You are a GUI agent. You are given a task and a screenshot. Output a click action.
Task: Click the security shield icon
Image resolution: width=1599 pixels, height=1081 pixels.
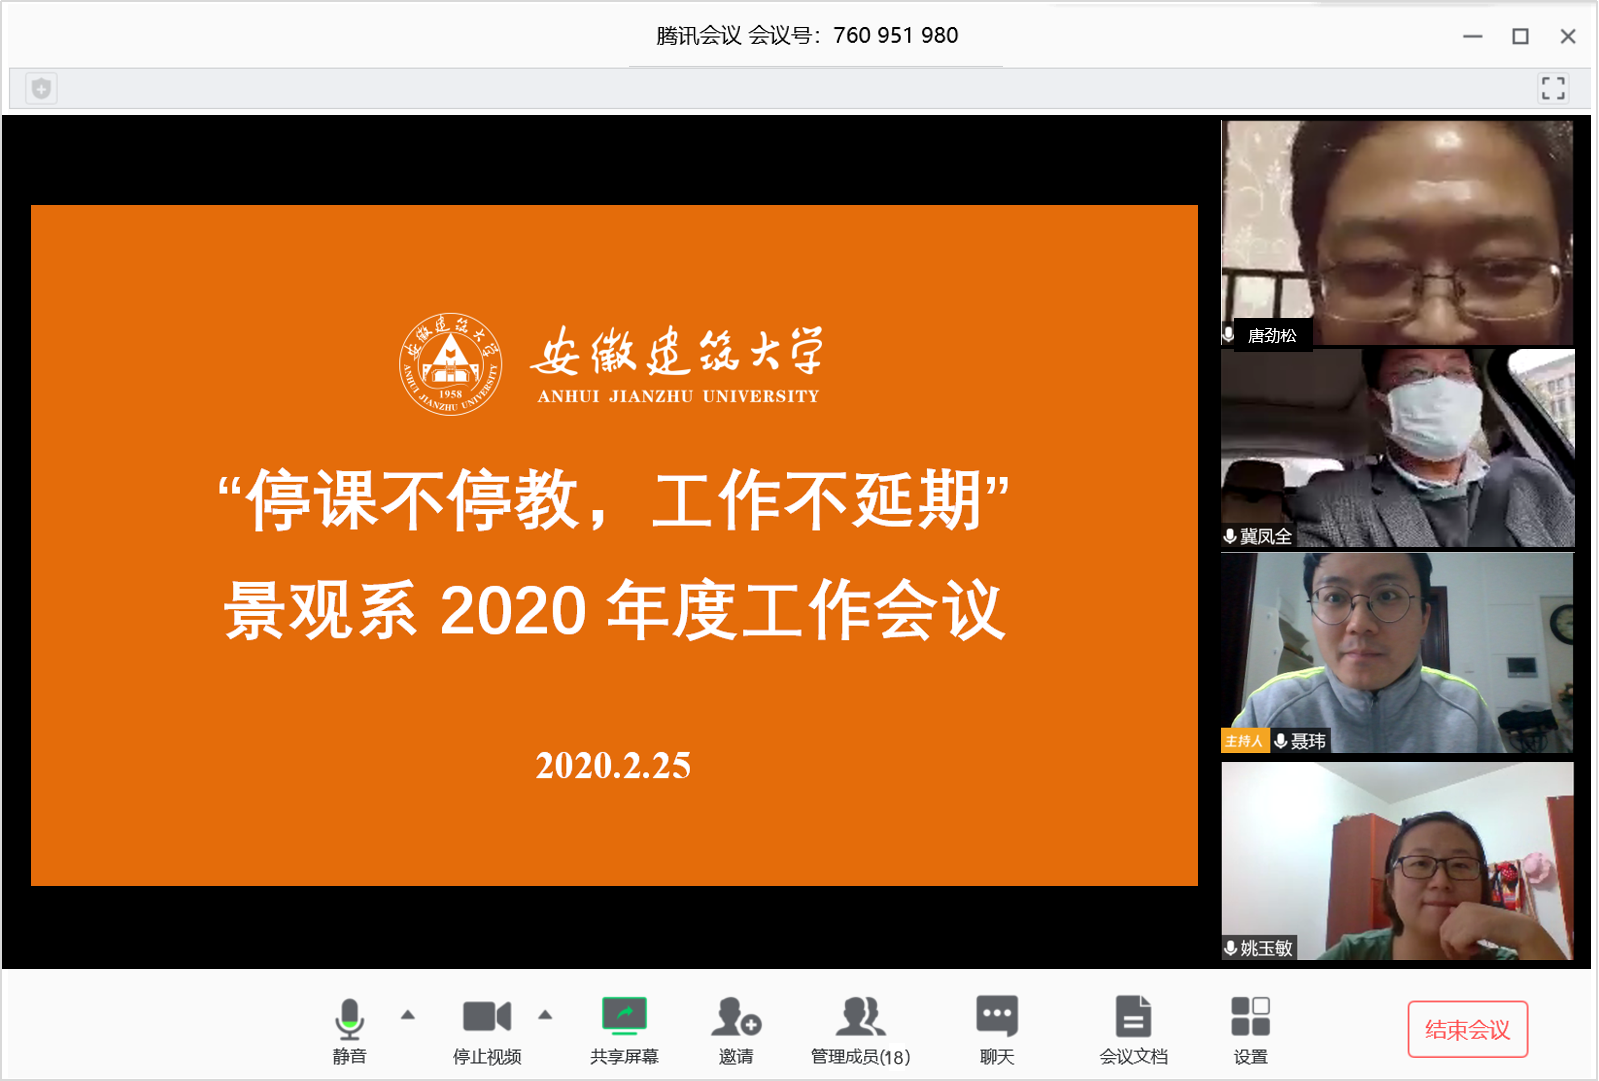point(41,89)
